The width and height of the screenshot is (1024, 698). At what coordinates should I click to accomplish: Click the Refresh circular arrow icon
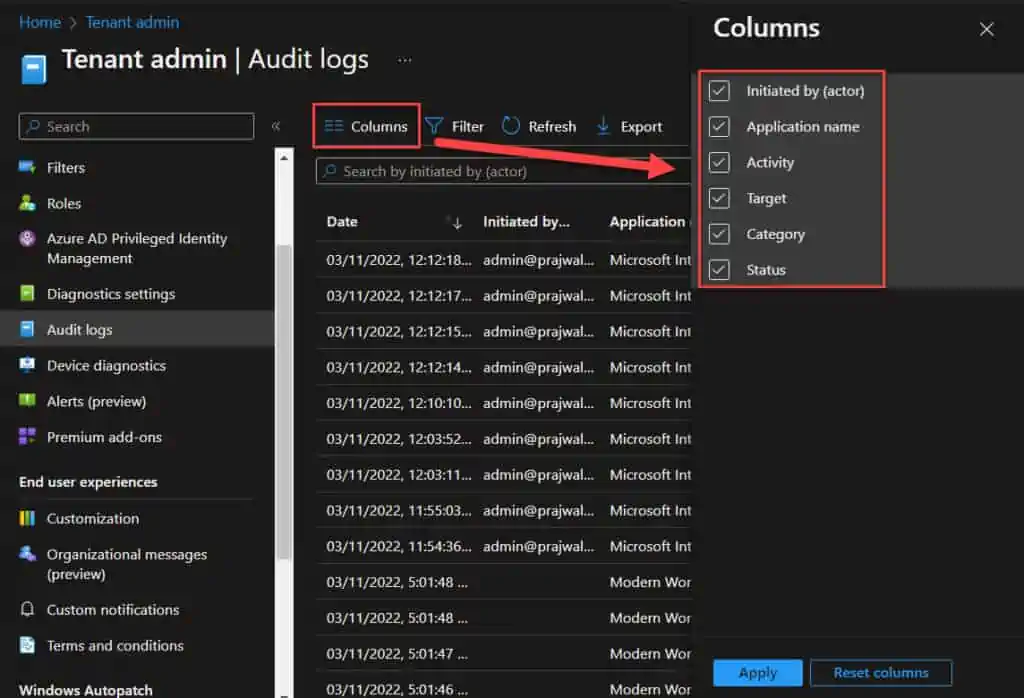coord(511,125)
